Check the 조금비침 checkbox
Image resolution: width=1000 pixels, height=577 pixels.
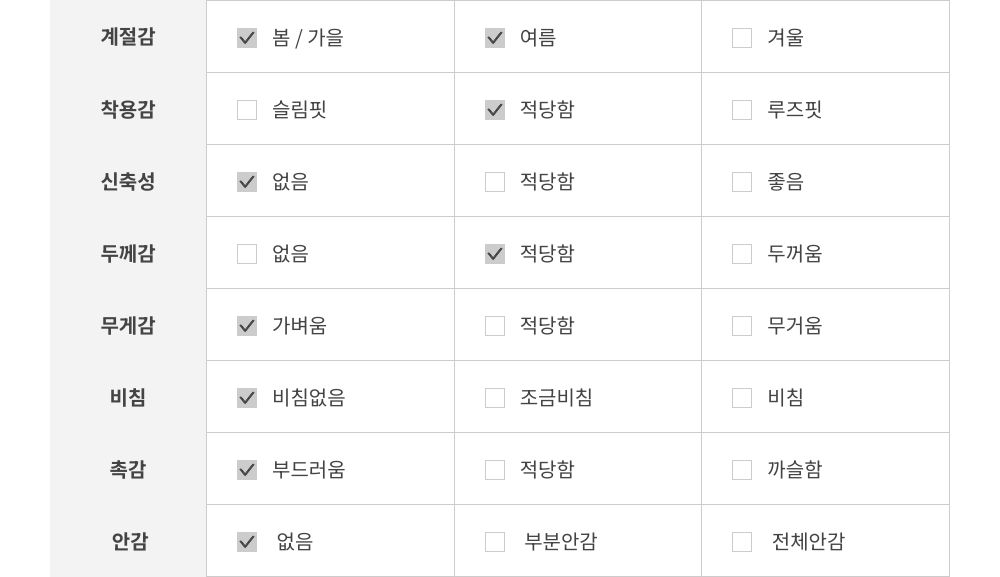495,398
